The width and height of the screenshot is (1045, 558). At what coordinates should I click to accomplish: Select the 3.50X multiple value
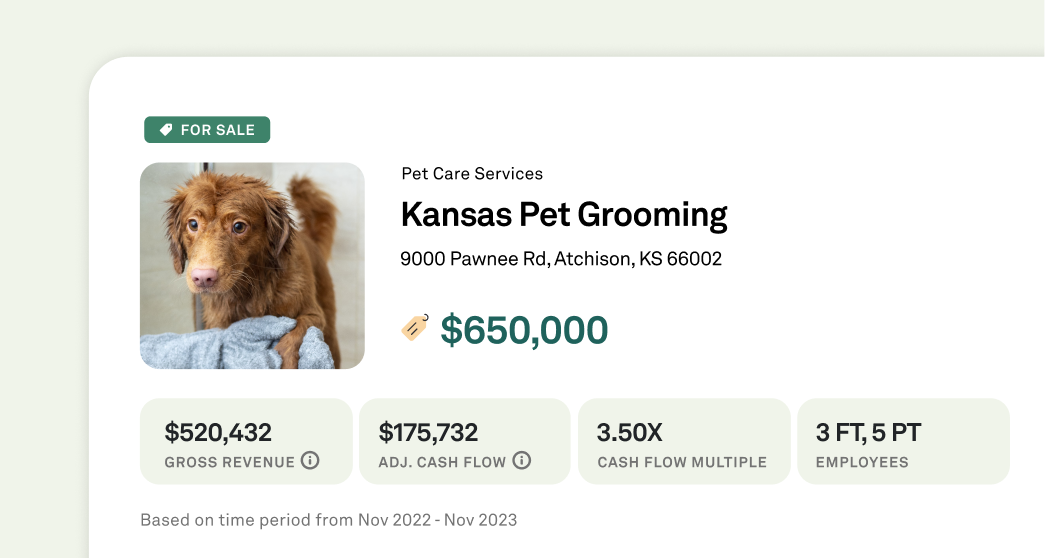click(630, 433)
